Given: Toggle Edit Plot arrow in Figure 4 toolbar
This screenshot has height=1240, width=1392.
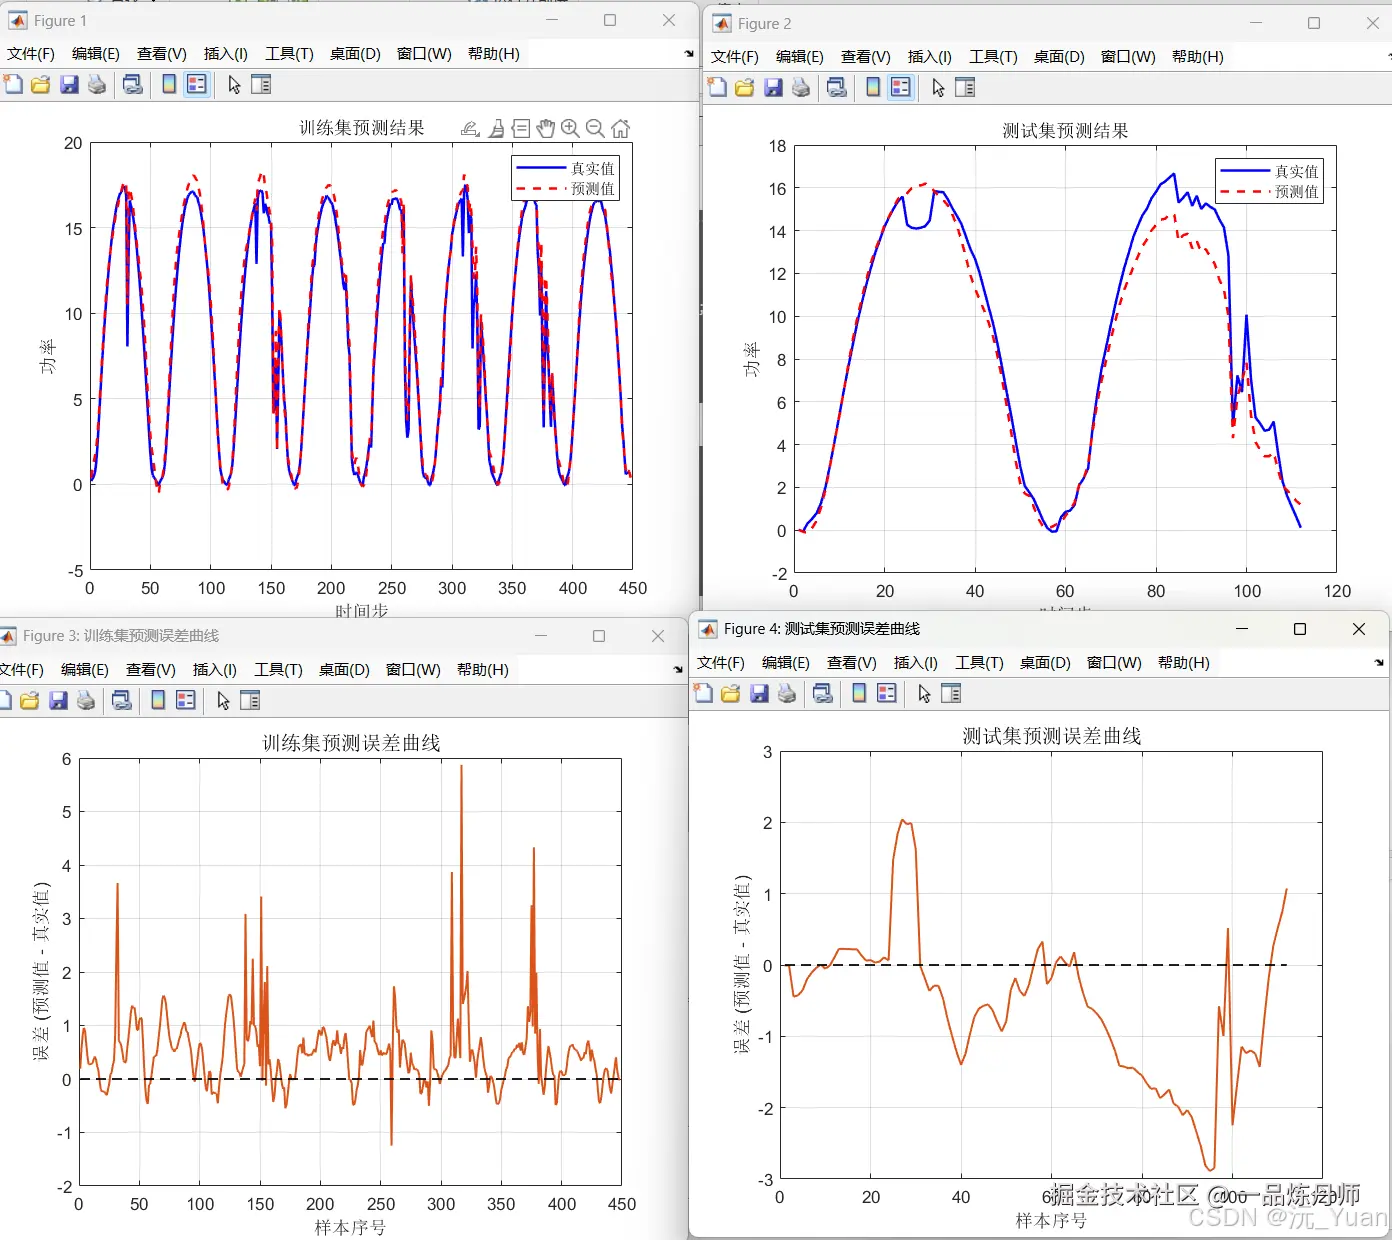Looking at the screenshot, I should tap(924, 694).
